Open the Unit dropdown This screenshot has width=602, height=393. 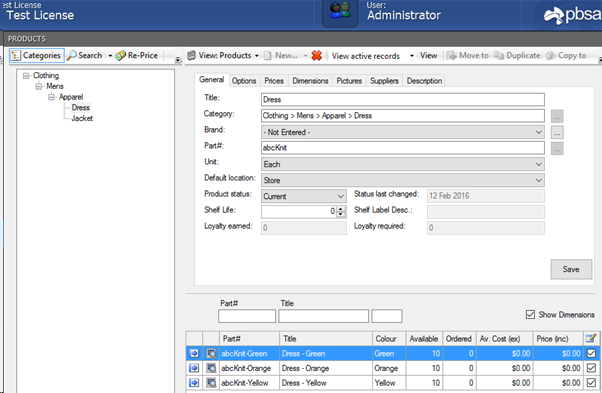pyautogui.click(x=403, y=164)
